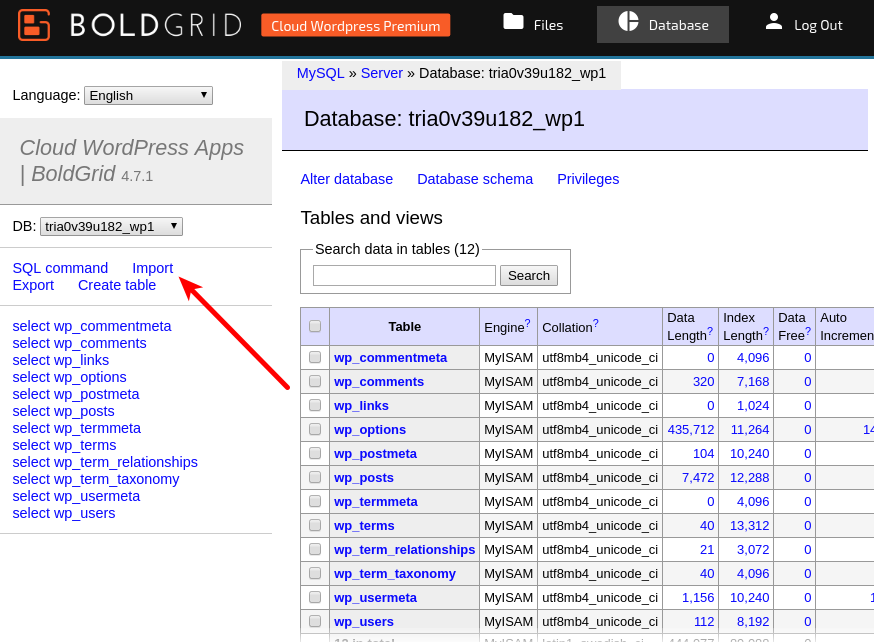Focus the search data in tables field
Screen dimensions: 874x642
404,275
